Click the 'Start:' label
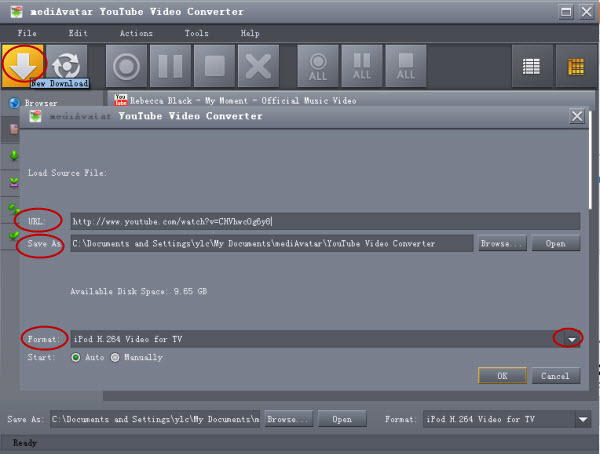600x454 pixels. (x=41, y=357)
